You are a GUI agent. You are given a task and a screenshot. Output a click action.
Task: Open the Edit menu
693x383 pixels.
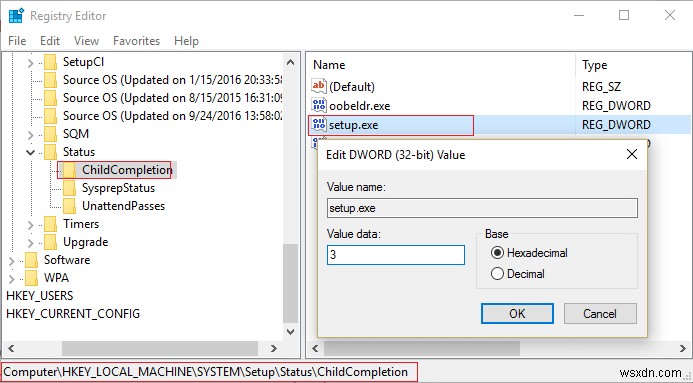(50, 41)
